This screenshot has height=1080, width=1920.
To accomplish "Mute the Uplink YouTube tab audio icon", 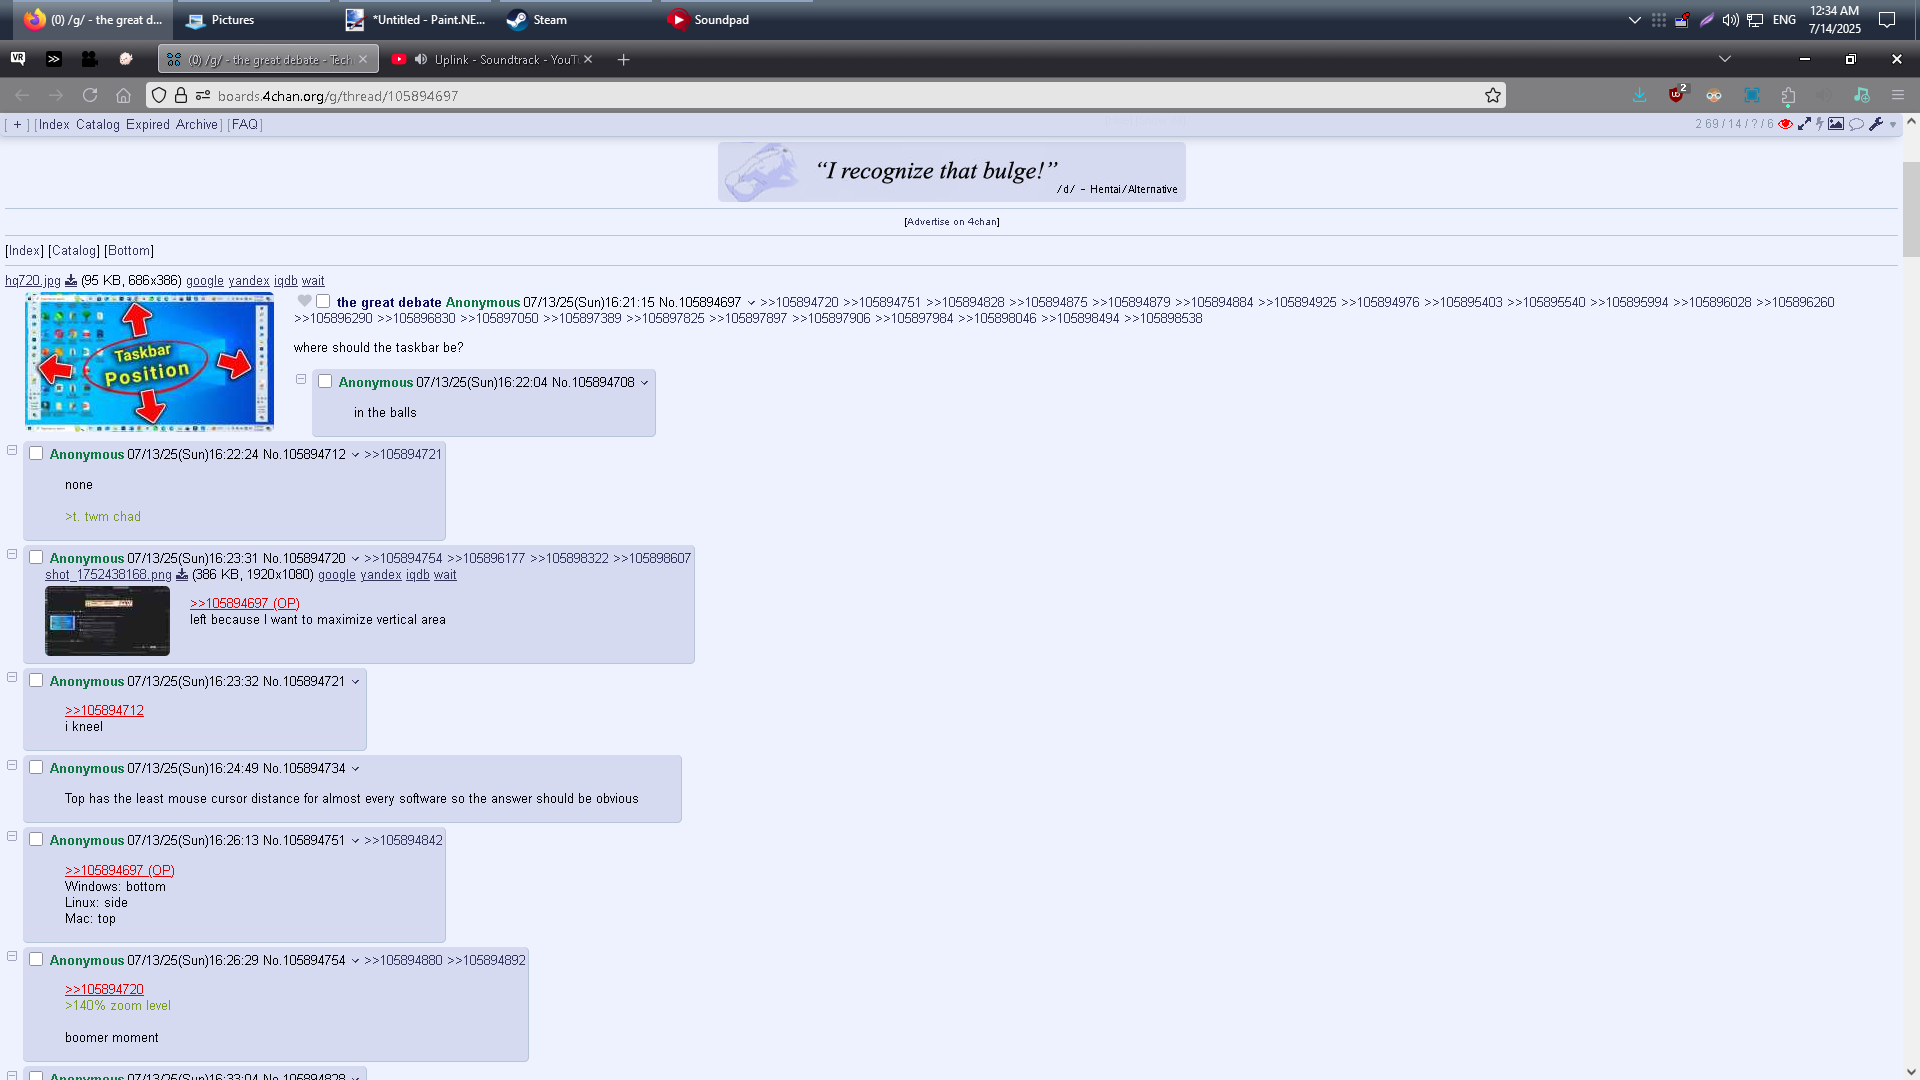I will 421,59.
